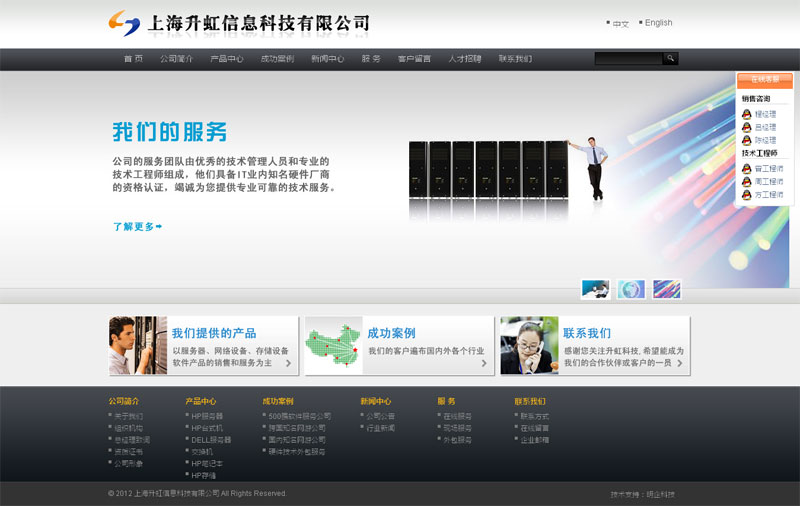Open 服务 in the navigation bar
The image size is (800, 506).
[x=371, y=59]
